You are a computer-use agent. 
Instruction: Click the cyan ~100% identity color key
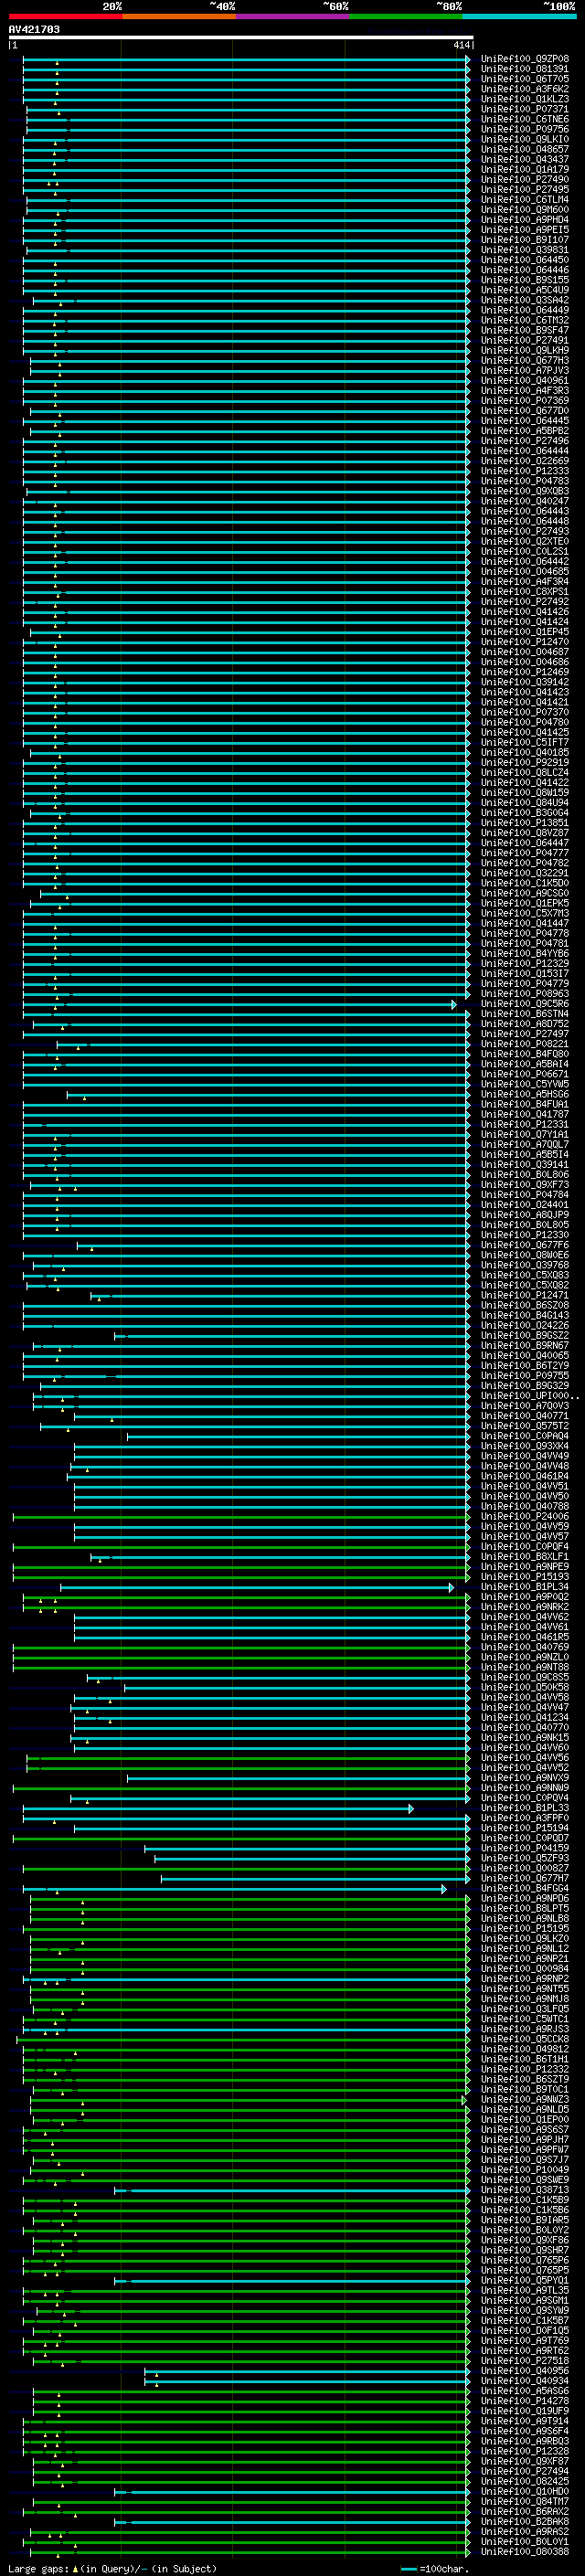tap(519, 16)
